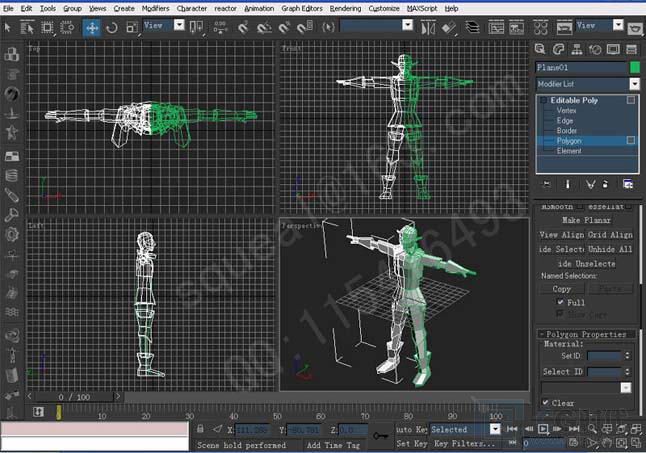Open the Select by Name tool

[x=27, y=28]
